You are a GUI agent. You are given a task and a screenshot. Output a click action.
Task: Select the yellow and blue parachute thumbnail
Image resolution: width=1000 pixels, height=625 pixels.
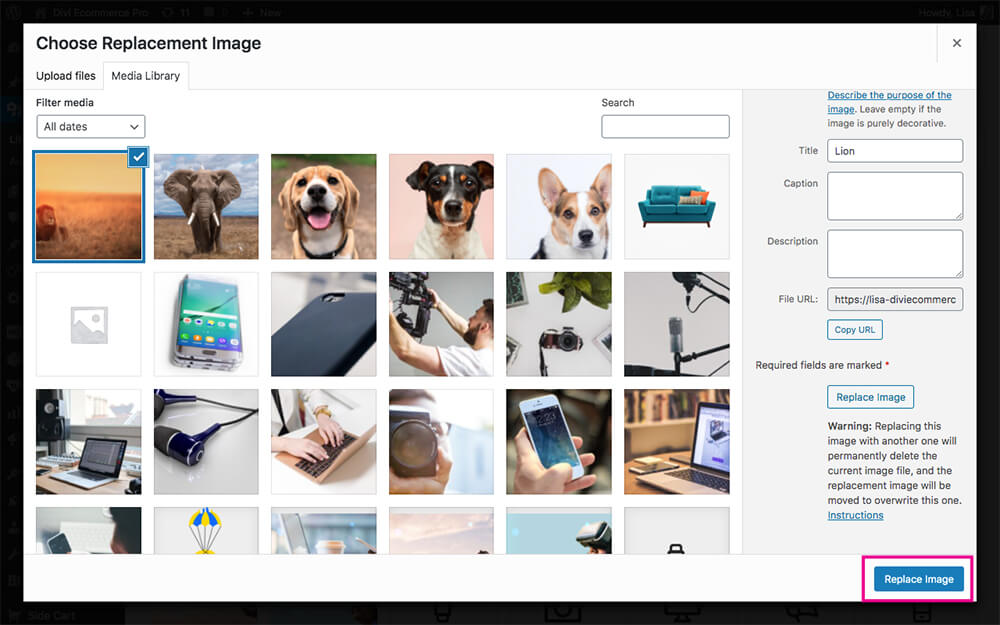[206, 530]
